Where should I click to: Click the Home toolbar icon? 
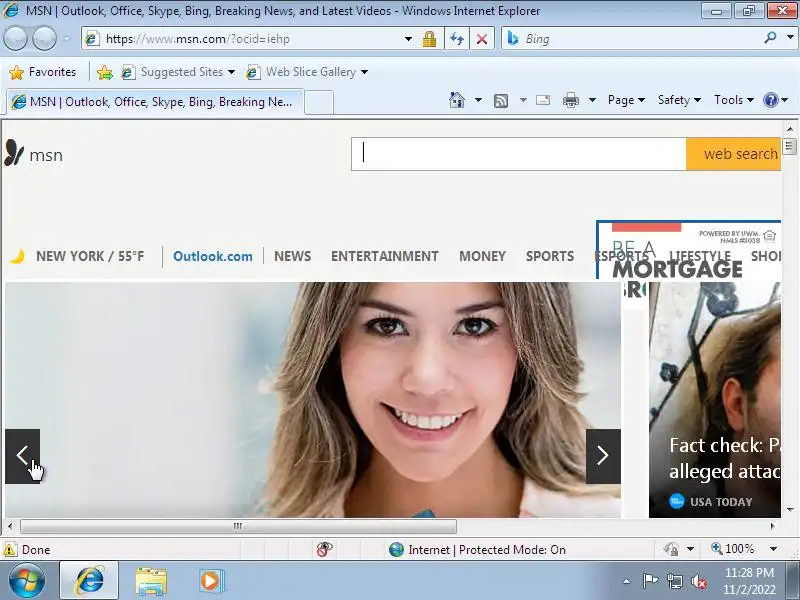tap(457, 100)
